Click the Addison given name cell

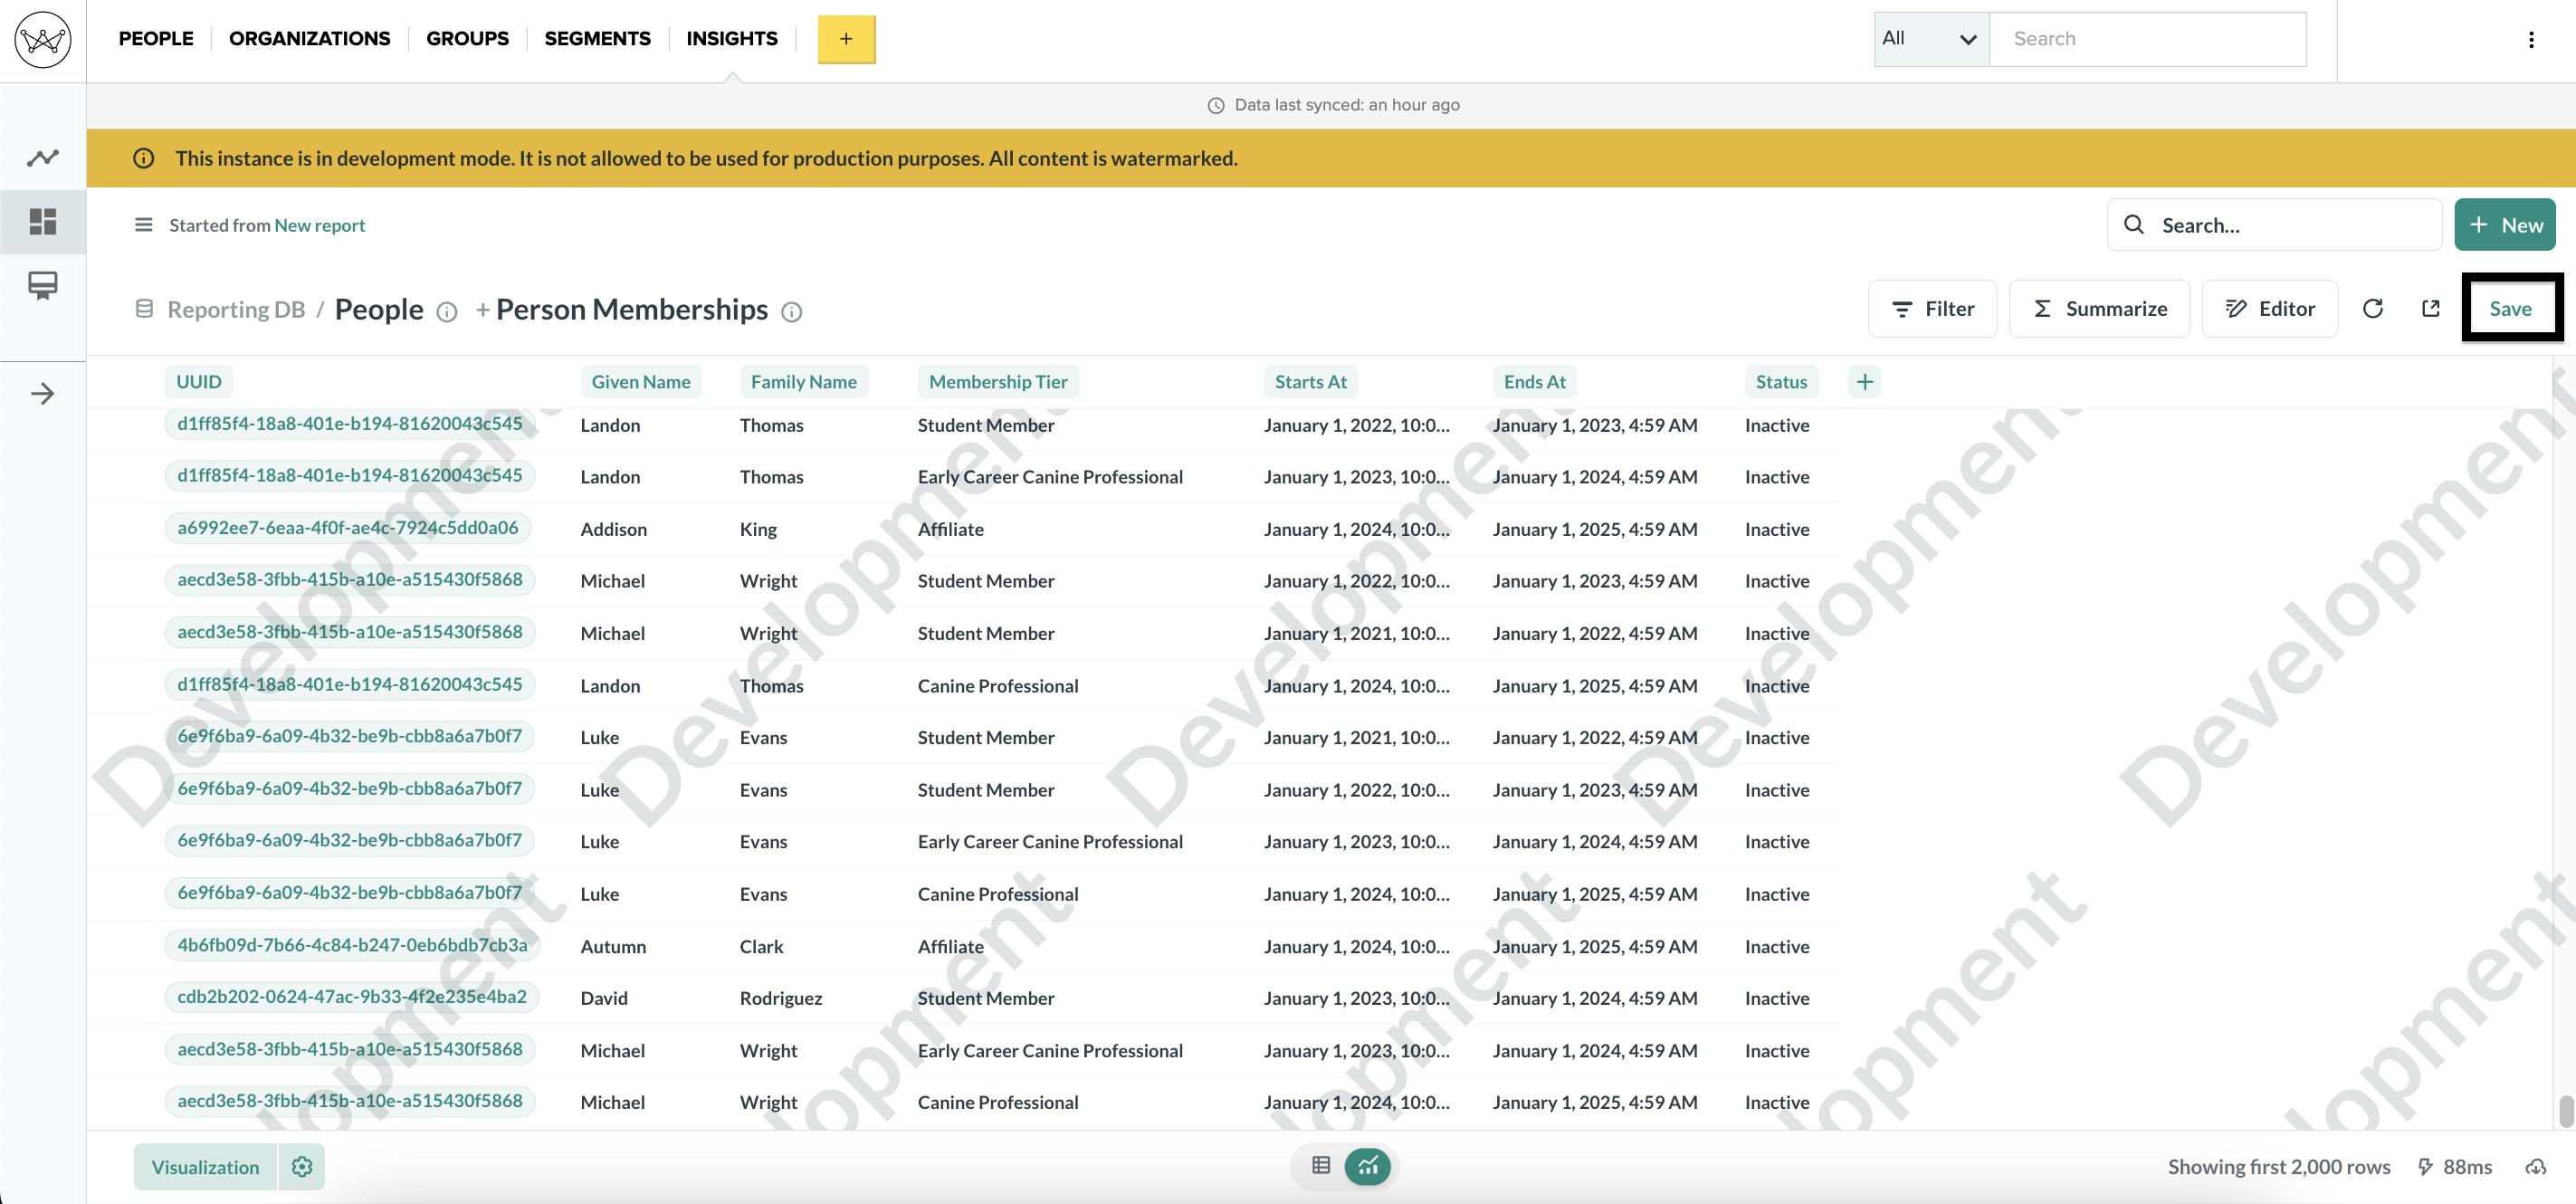(x=614, y=529)
